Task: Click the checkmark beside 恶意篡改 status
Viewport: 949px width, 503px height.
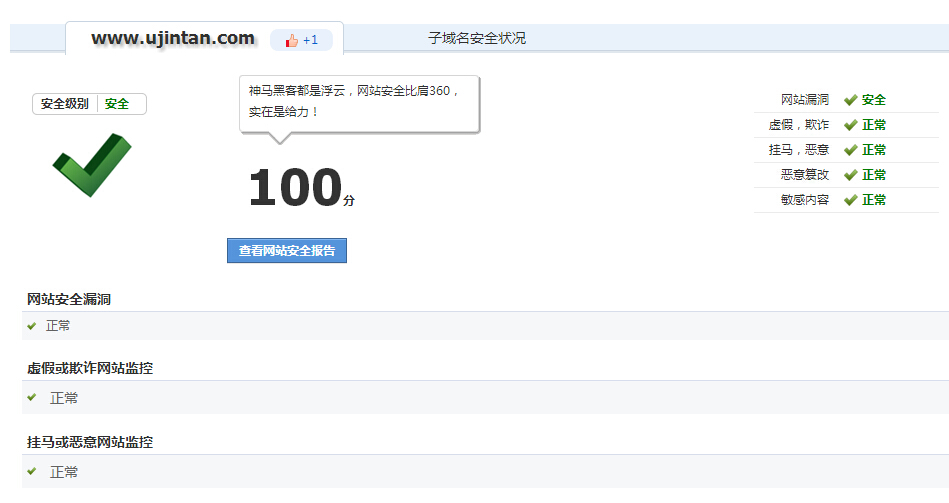Action: point(850,175)
